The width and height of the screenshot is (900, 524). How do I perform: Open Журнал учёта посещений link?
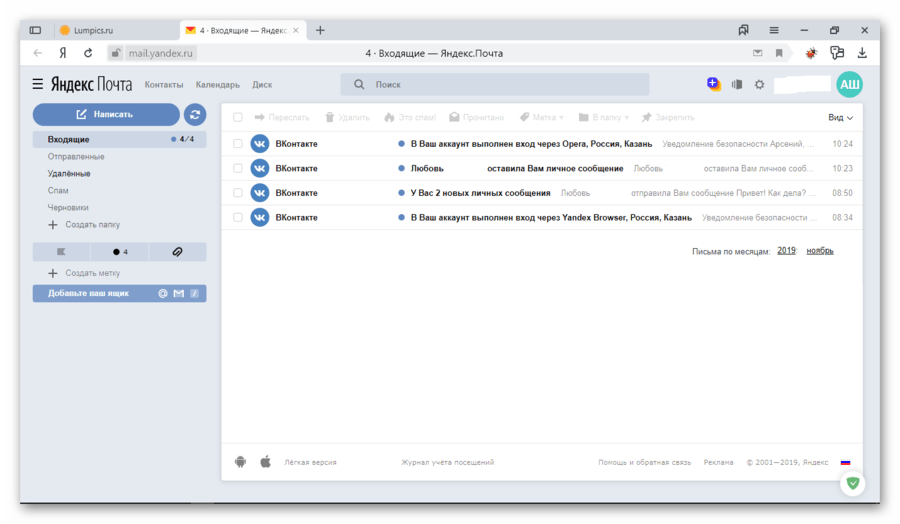(x=447, y=462)
